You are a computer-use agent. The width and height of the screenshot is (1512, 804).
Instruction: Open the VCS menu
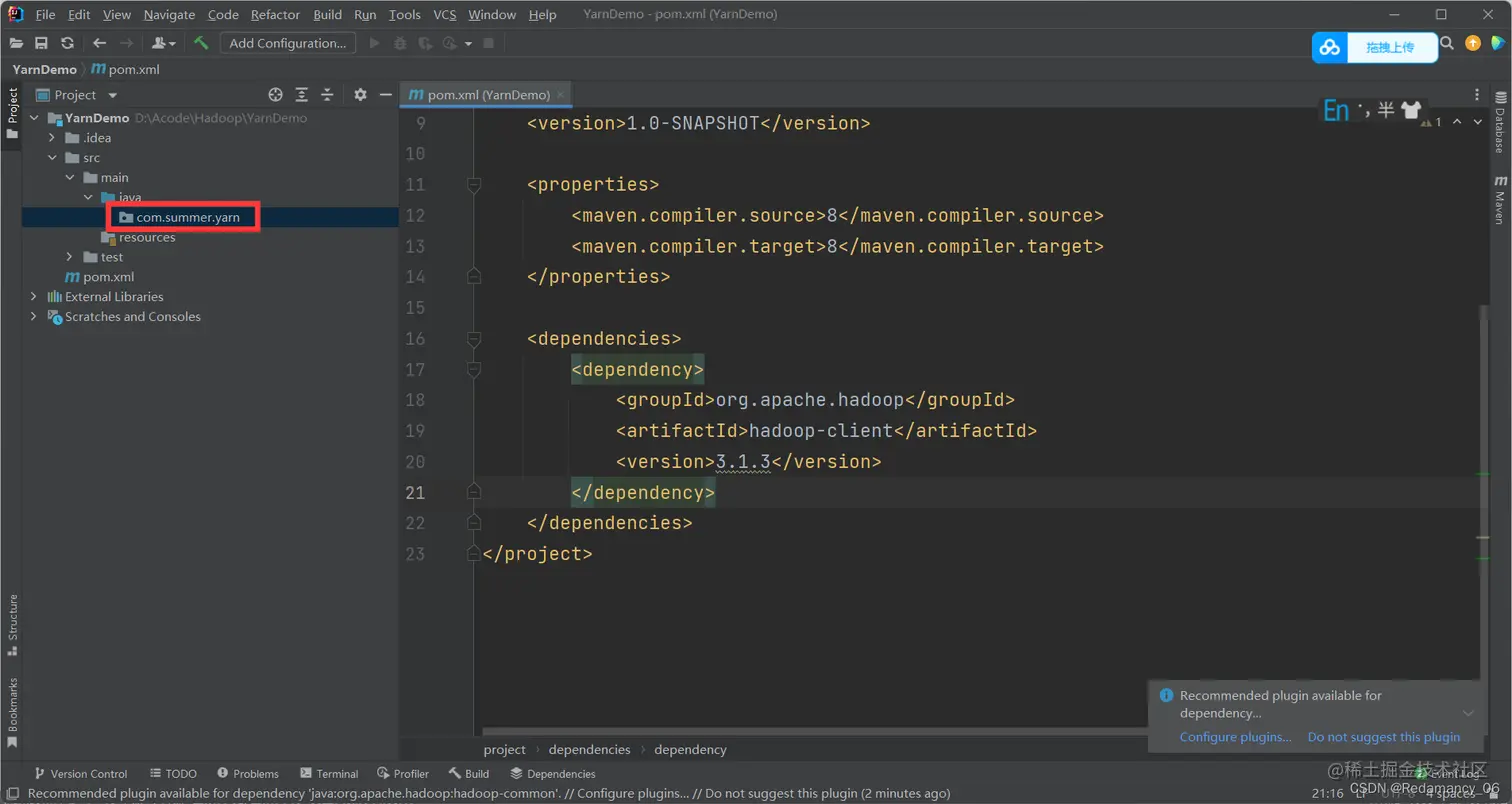(445, 15)
